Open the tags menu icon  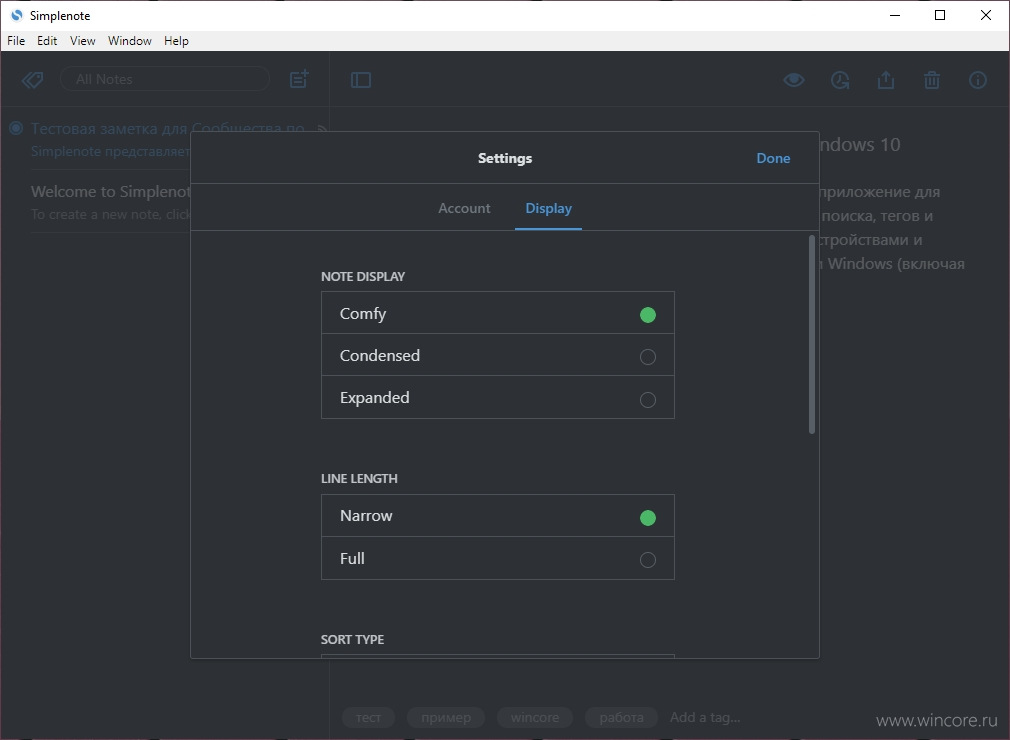pyautogui.click(x=32, y=80)
